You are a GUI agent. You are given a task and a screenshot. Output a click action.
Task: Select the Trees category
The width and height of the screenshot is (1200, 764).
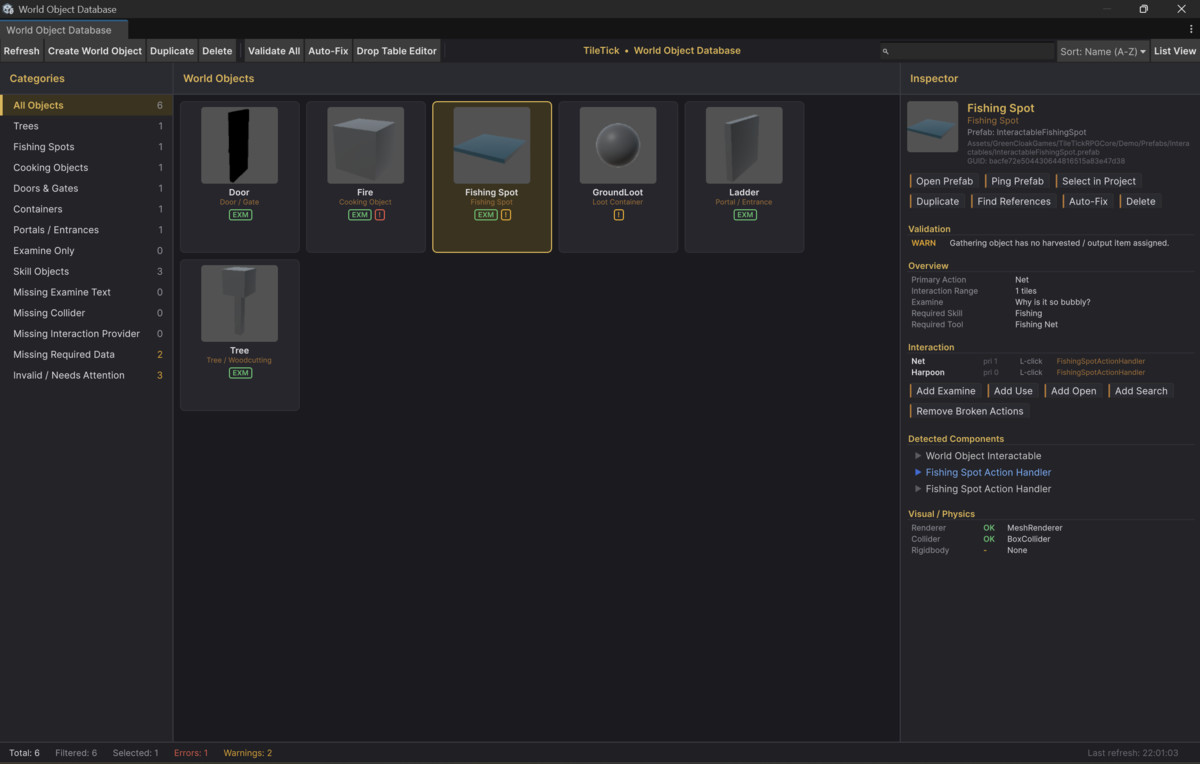(86, 126)
